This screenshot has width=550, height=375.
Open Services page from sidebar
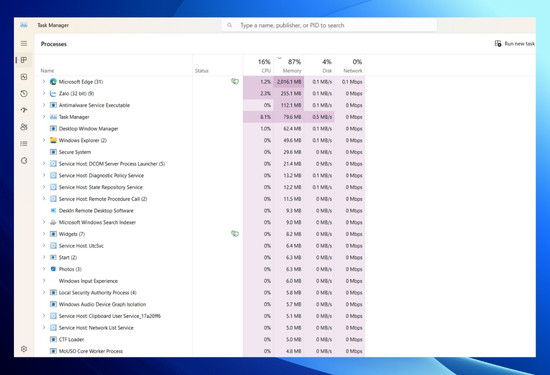point(24,161)
